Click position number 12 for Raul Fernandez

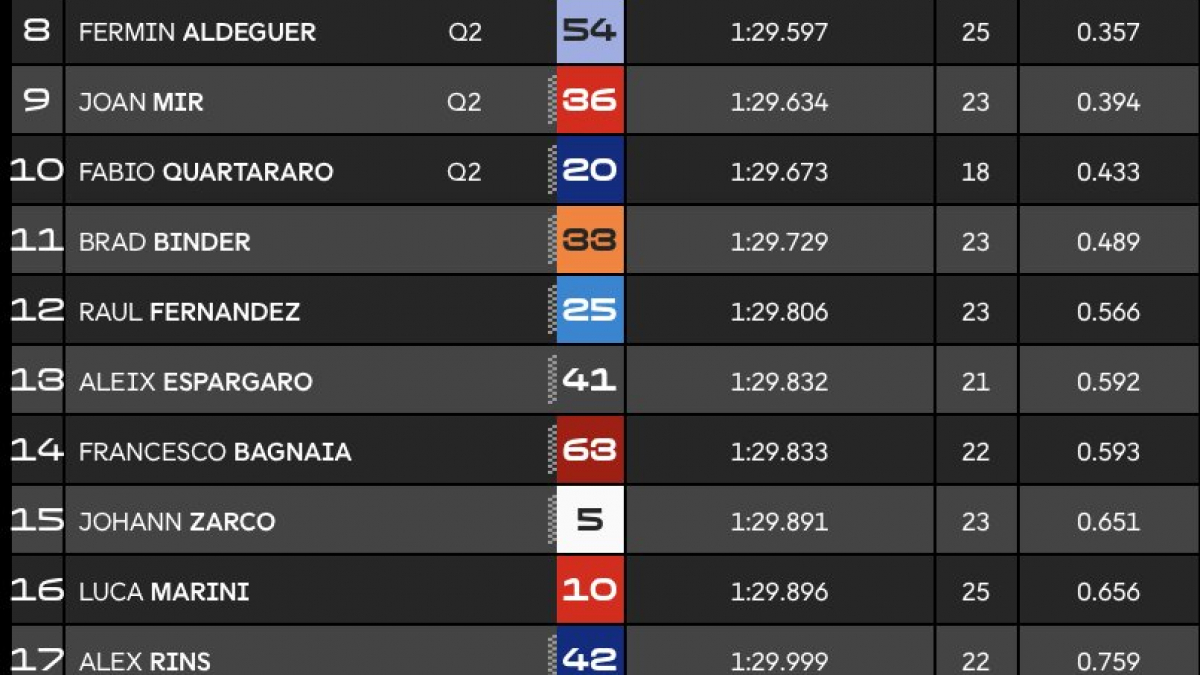pos(37,311)
